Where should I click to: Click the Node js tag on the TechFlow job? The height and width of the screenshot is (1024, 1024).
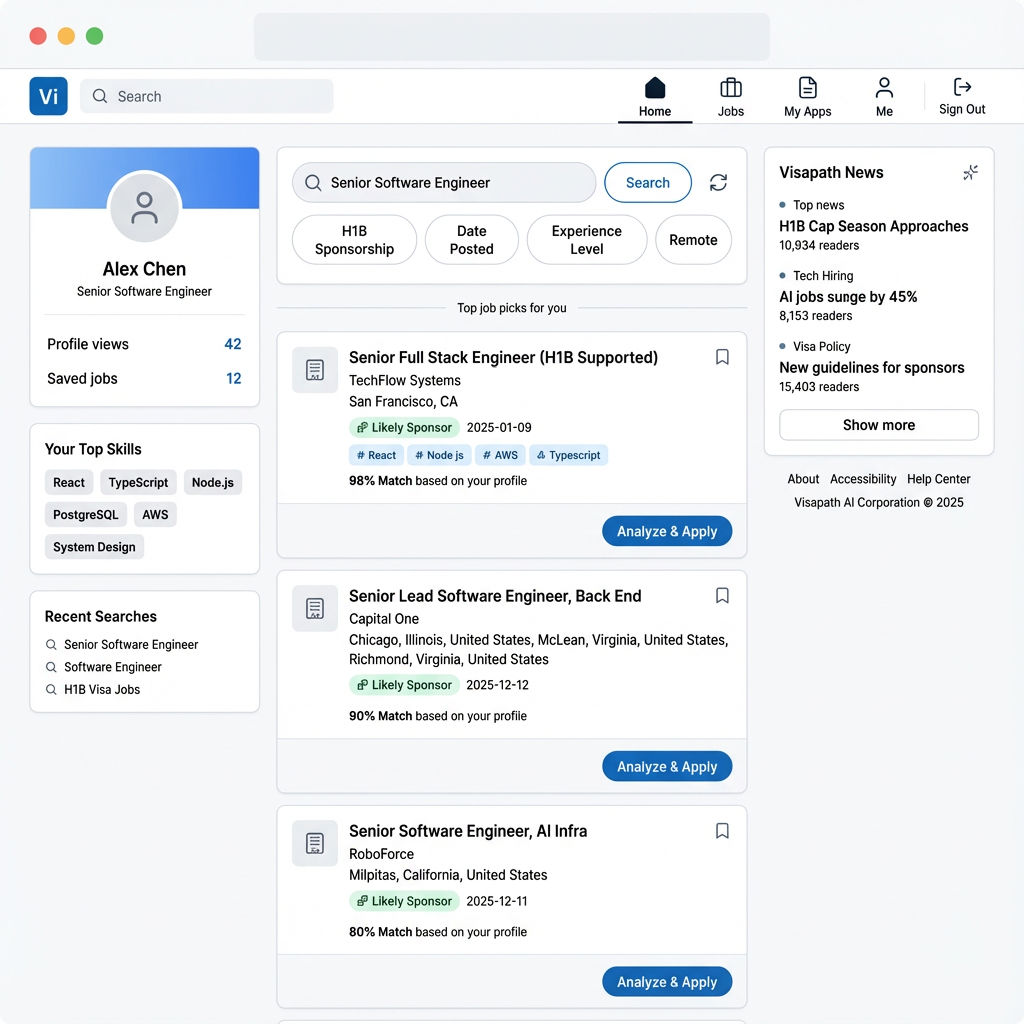[439, 455]
